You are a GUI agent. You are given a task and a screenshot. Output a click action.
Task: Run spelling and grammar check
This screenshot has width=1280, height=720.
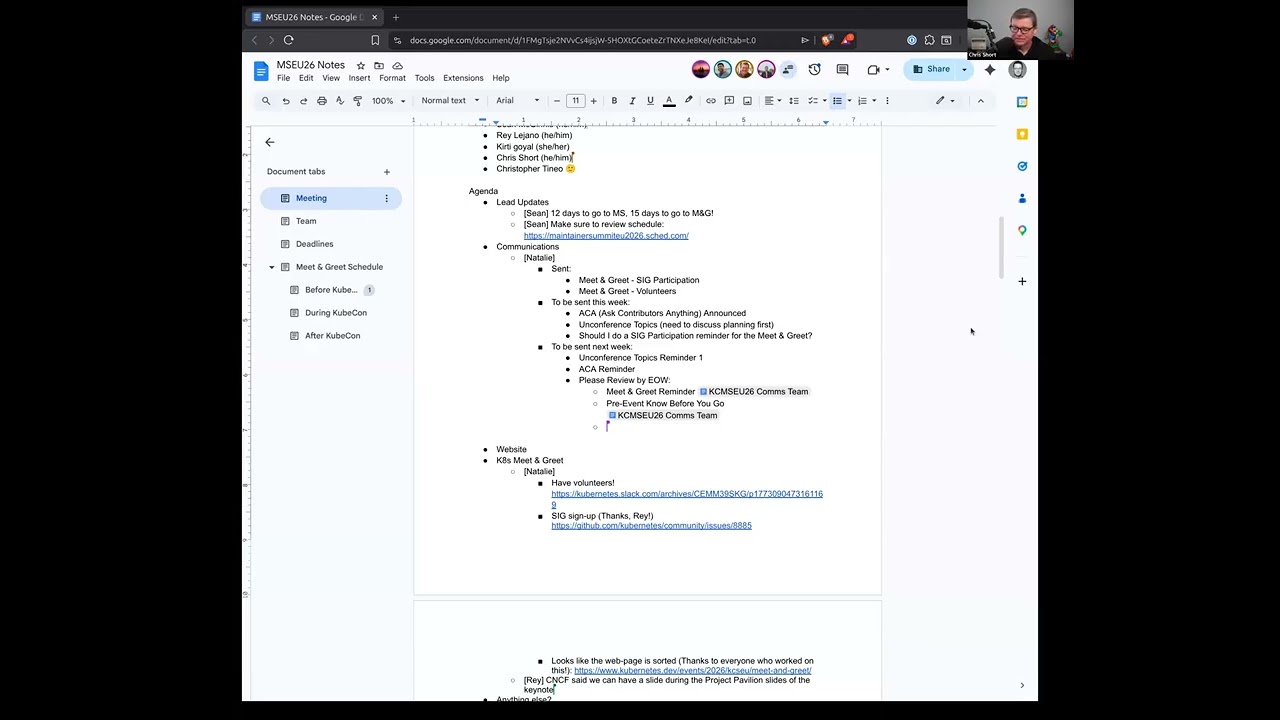tap(340, 101)
